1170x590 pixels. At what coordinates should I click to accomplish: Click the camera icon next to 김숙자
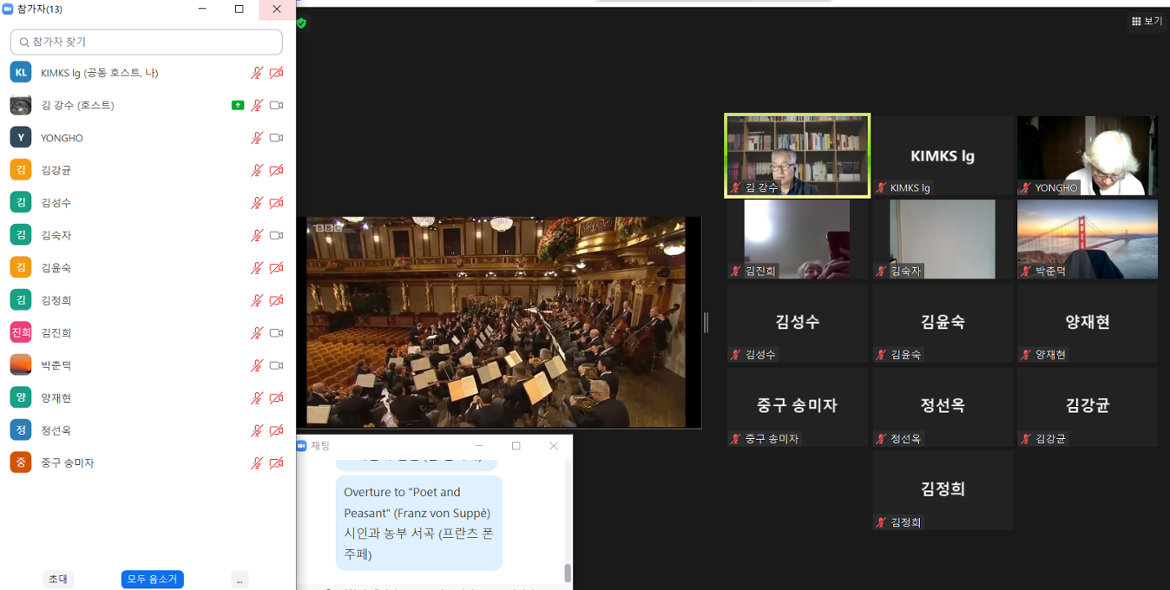(x=276, y=235)
